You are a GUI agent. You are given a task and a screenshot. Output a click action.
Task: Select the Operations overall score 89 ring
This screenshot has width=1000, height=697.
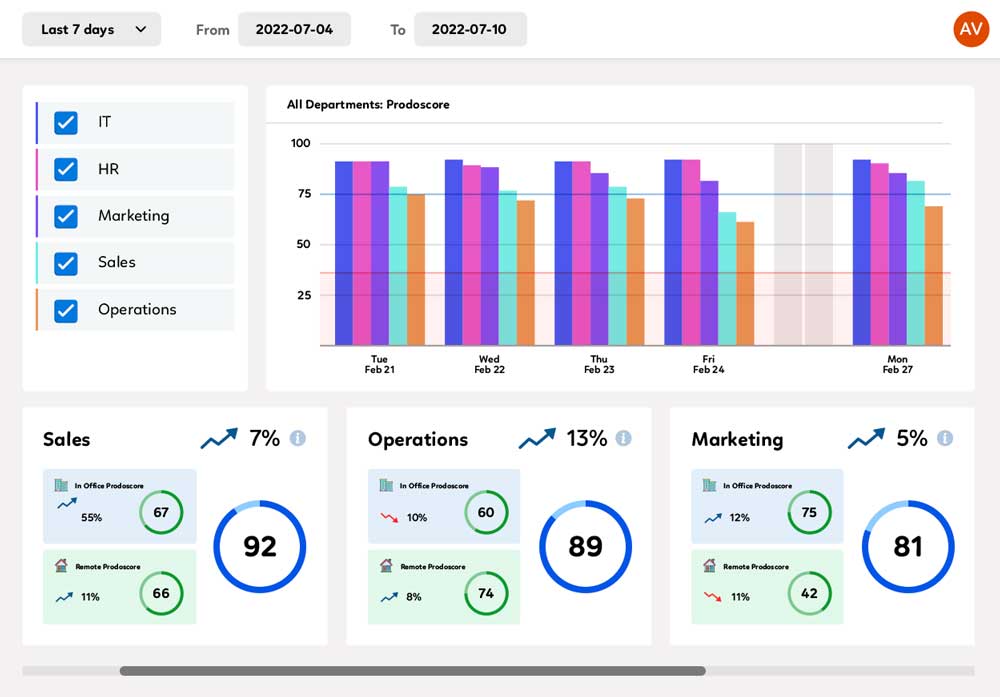585,547
